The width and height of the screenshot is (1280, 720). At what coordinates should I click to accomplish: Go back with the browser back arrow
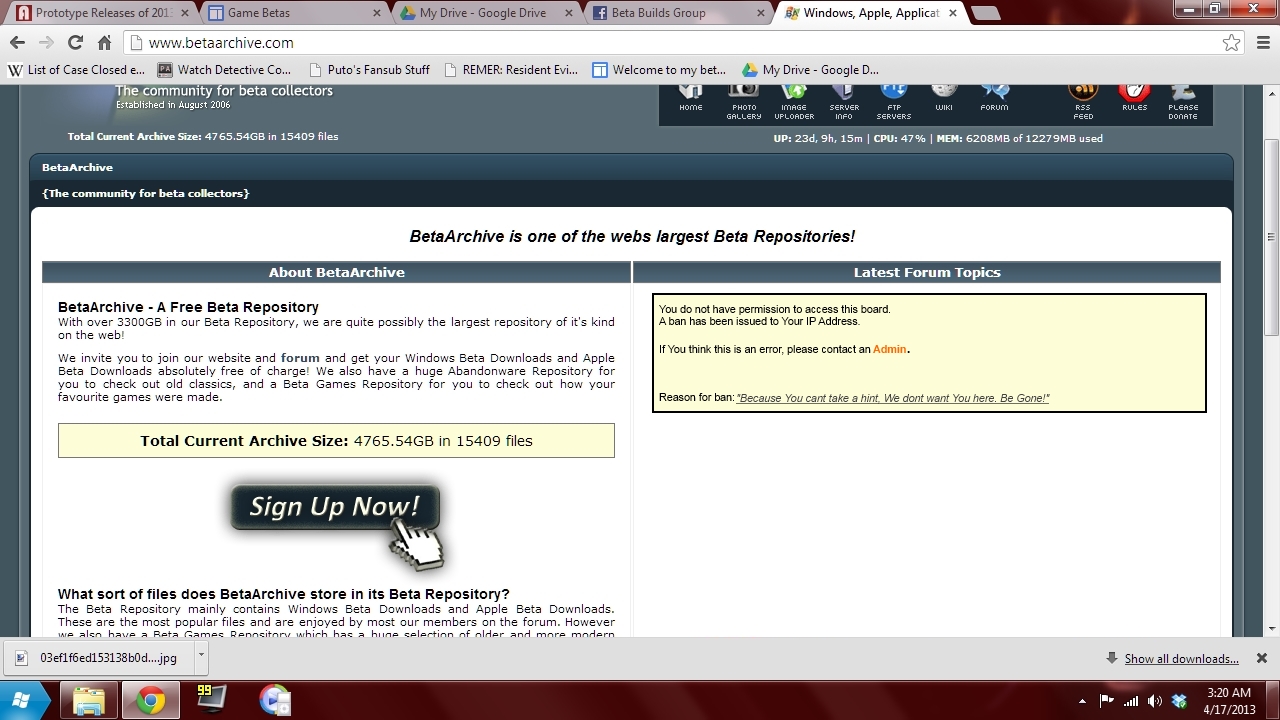click(x=17, y=43)
